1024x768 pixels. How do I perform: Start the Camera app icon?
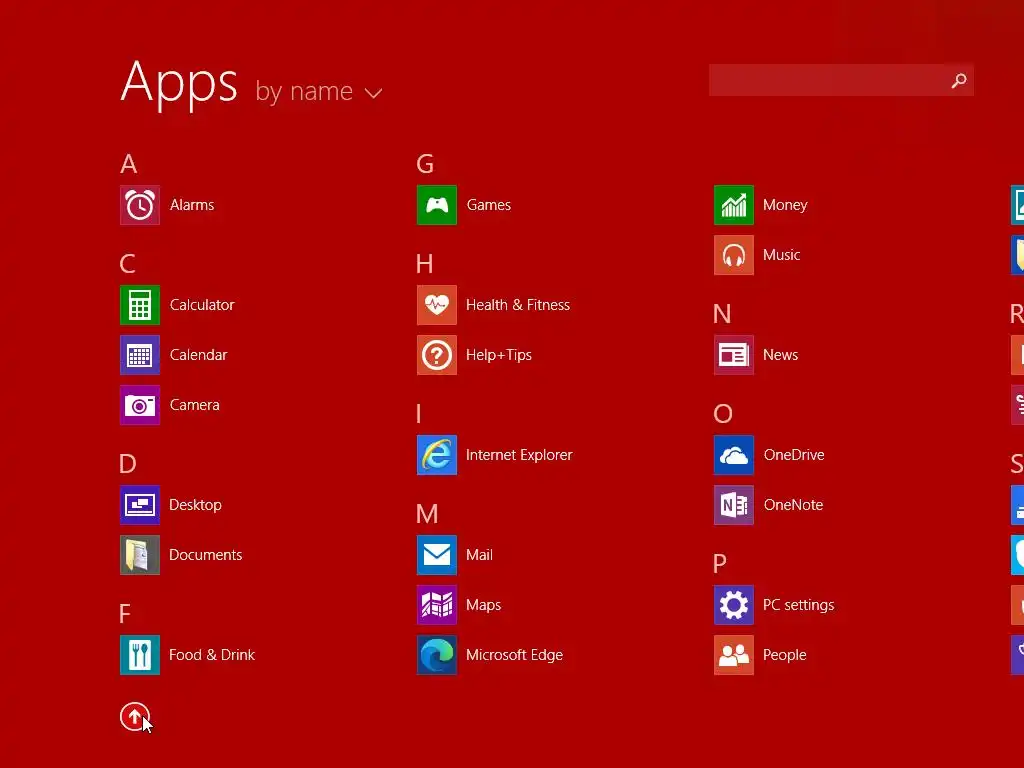pos(140,405)
